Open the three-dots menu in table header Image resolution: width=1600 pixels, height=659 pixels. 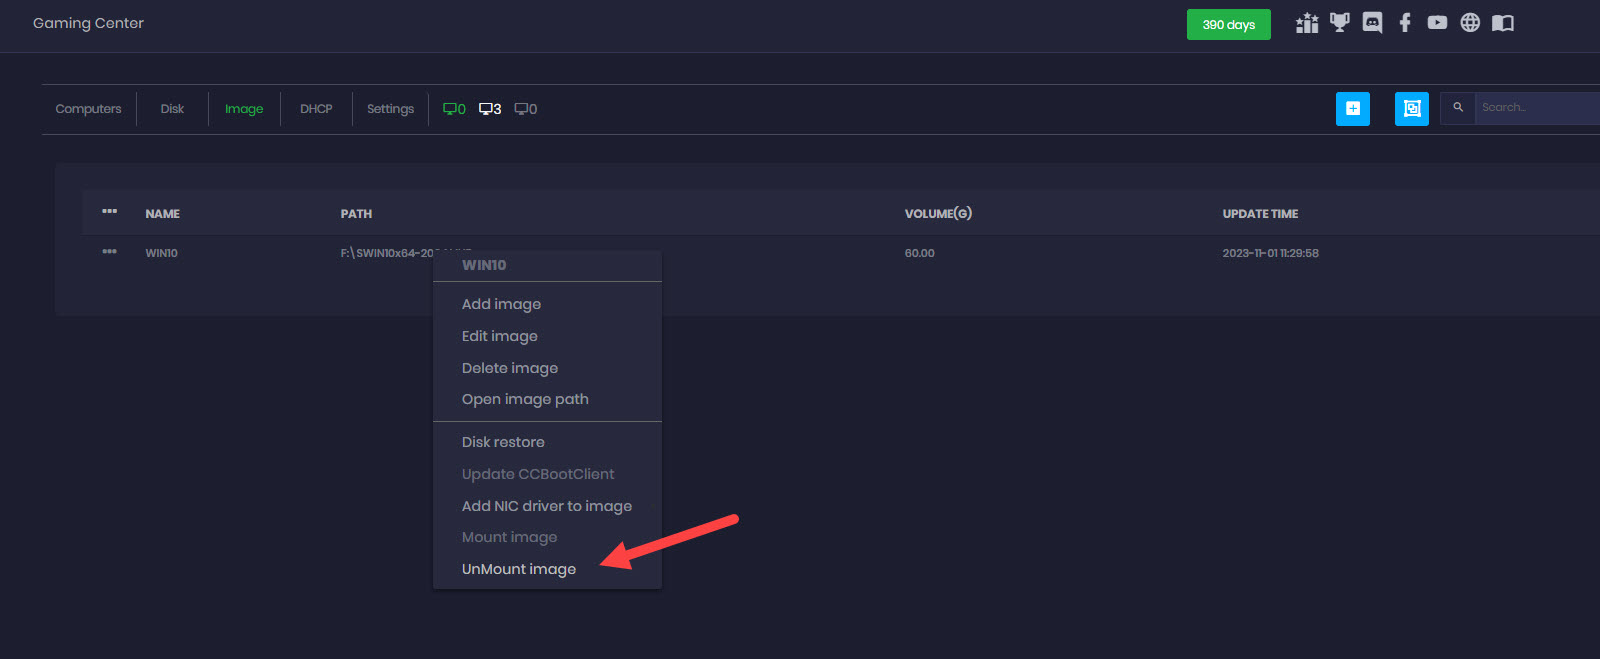tap(110, 212)
